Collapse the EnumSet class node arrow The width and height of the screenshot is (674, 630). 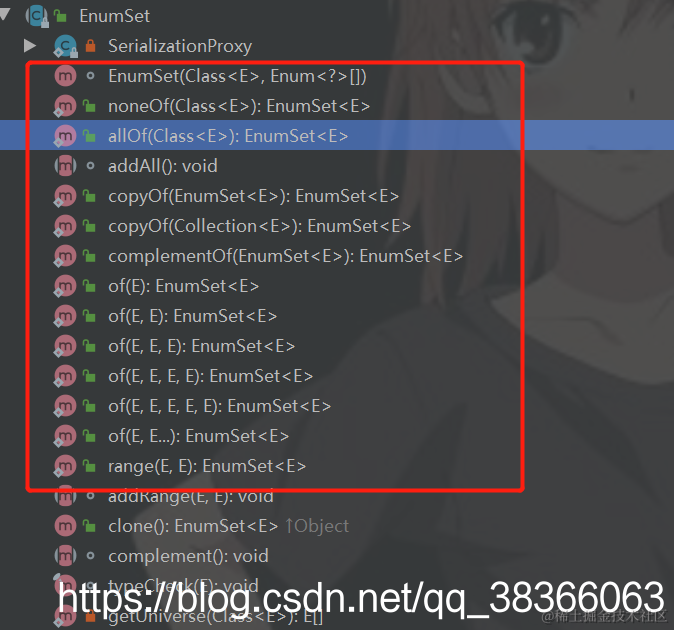click(5, 14)
